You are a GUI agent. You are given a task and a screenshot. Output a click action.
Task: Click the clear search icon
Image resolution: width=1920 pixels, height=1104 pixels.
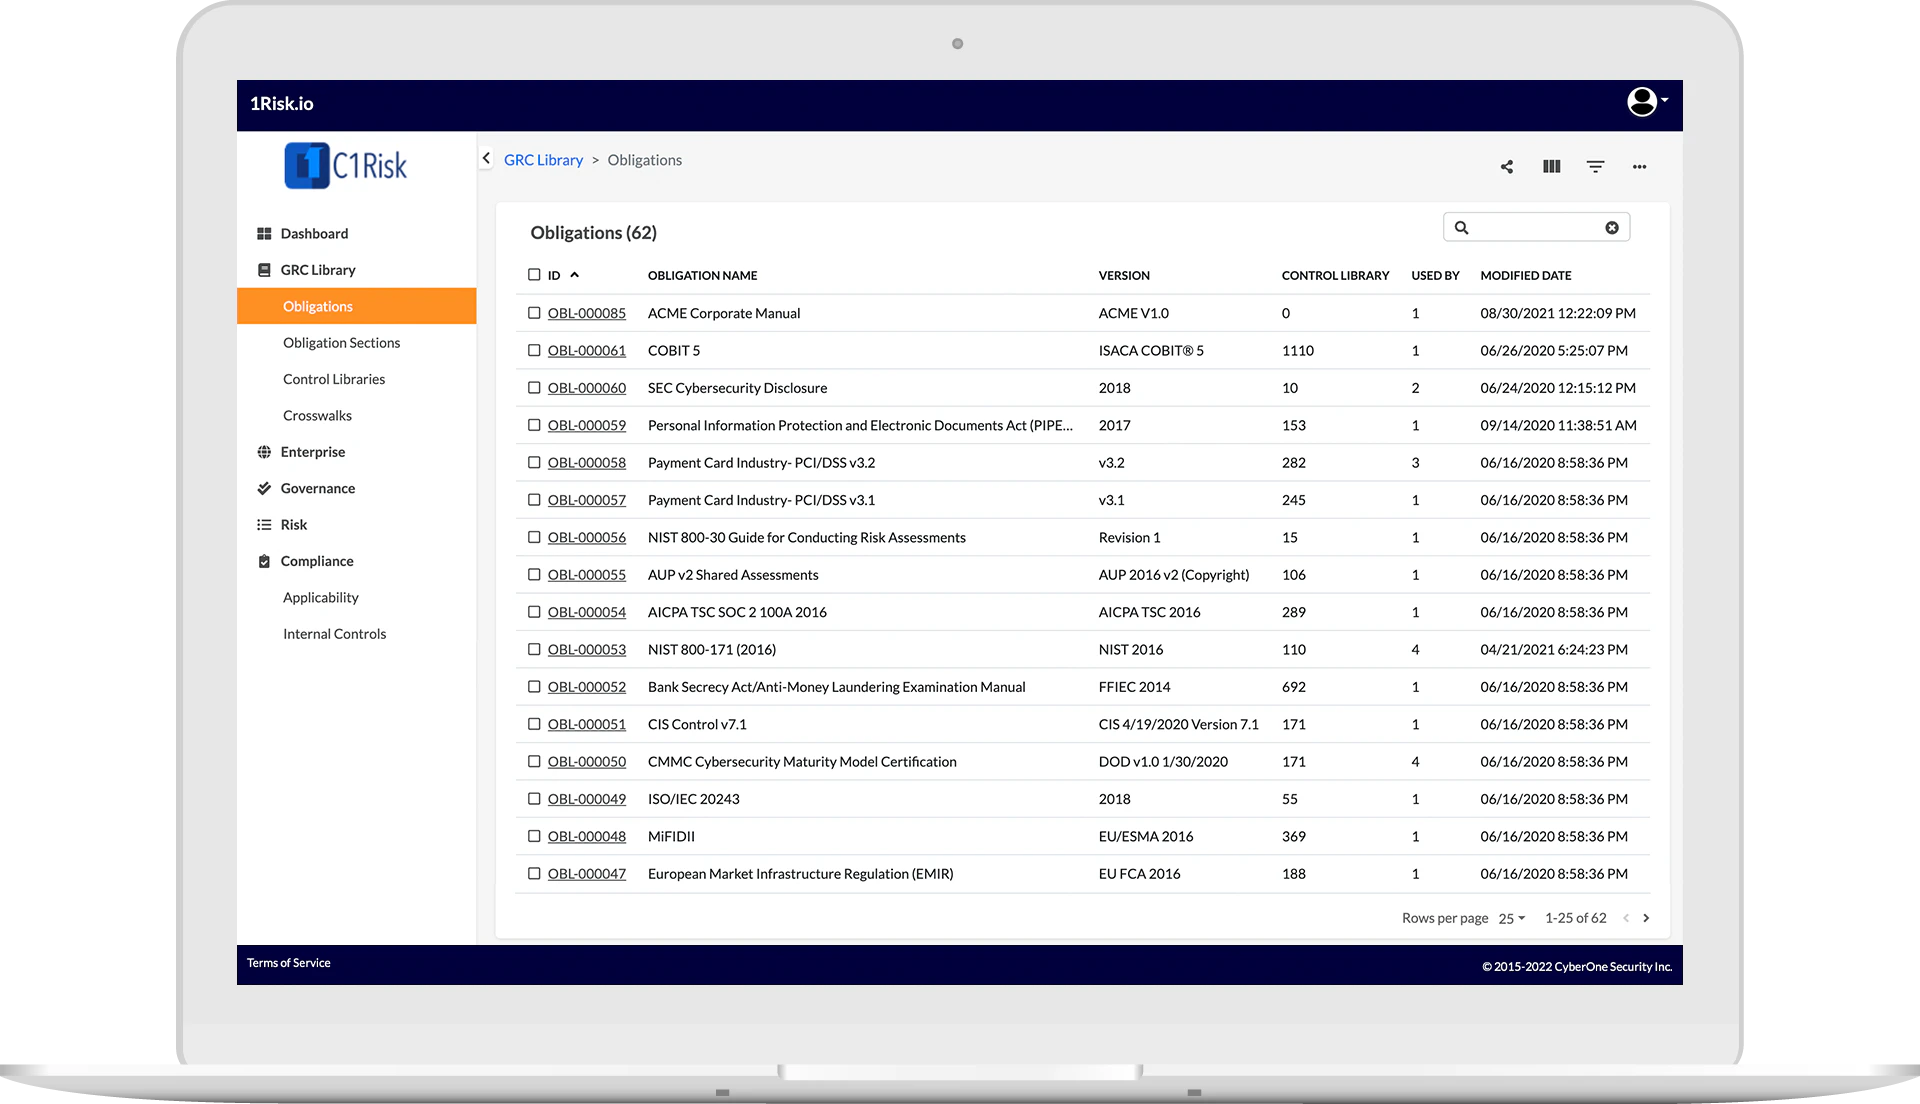tap(1611, 227)
